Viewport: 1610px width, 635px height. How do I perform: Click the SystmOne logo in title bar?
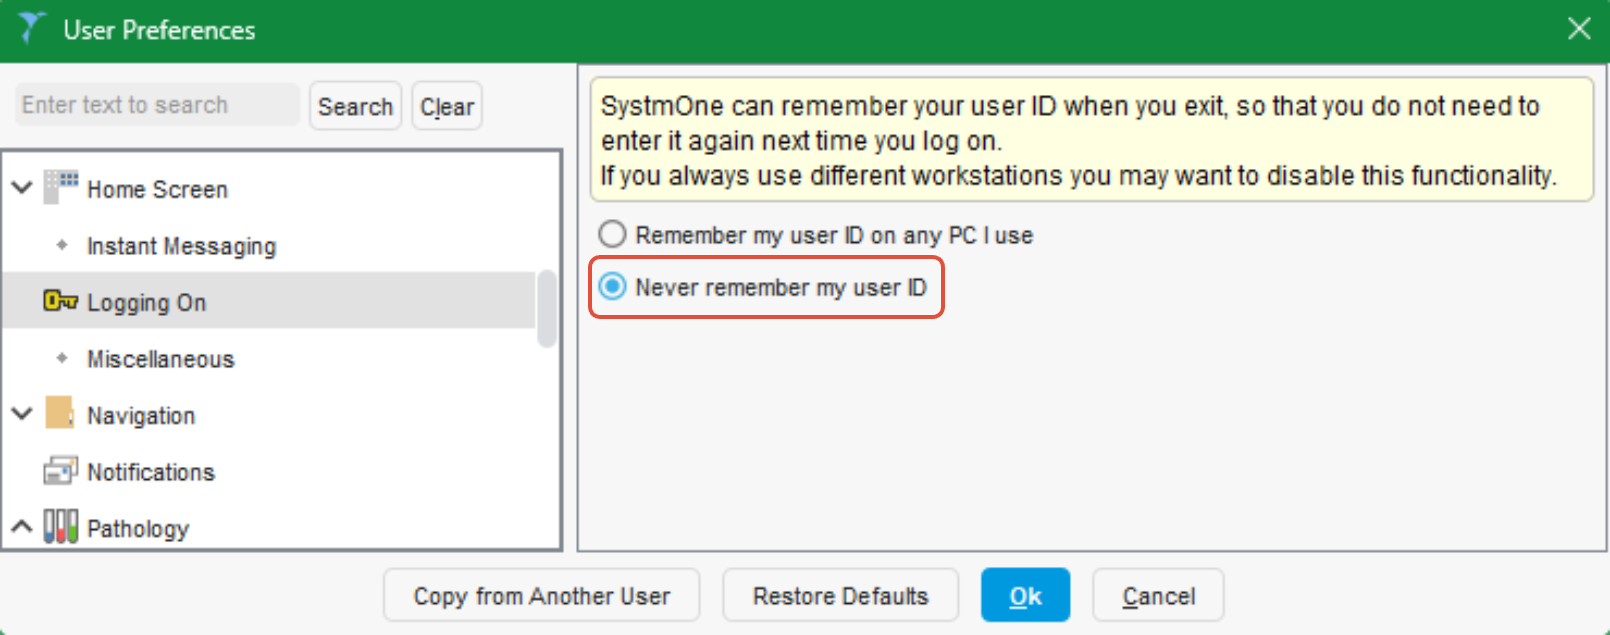pos(32,28)
